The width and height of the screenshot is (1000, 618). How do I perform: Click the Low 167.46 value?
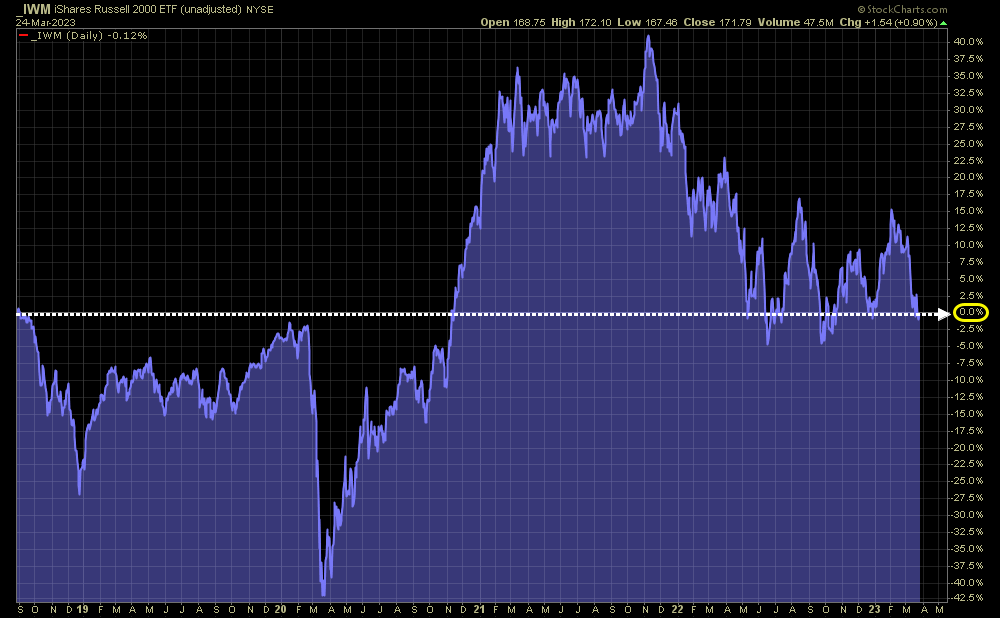[x=647, y=22]
